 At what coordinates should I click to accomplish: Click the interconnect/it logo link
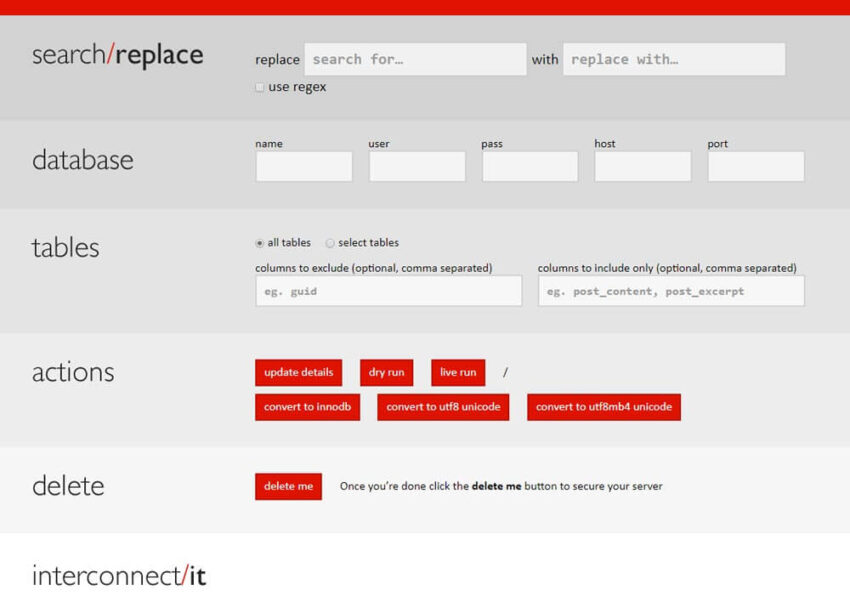point(118,576)
